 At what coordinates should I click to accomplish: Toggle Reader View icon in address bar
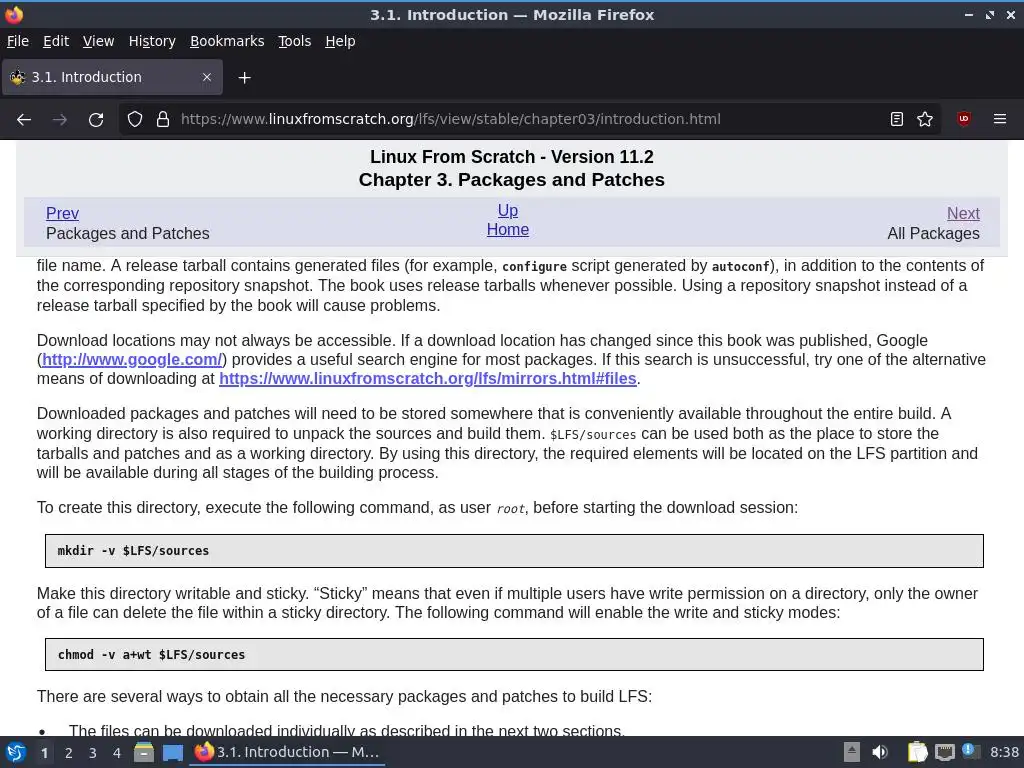click(897, 119)
